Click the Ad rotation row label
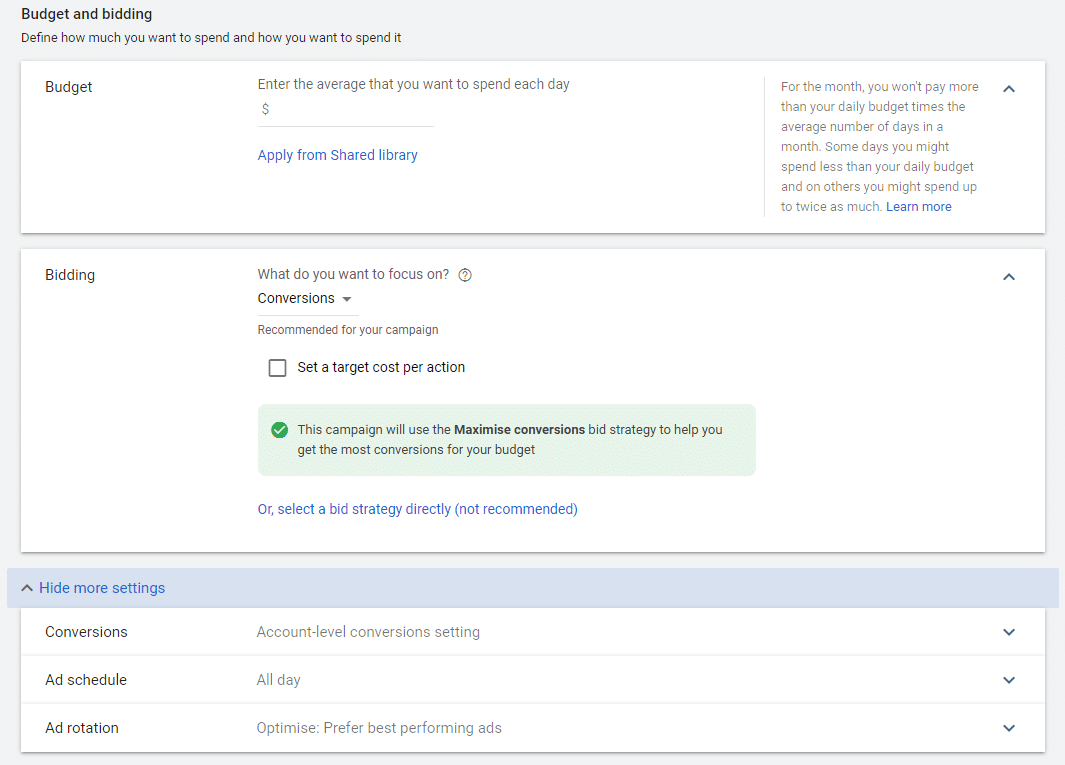 [x=82, y=728]
